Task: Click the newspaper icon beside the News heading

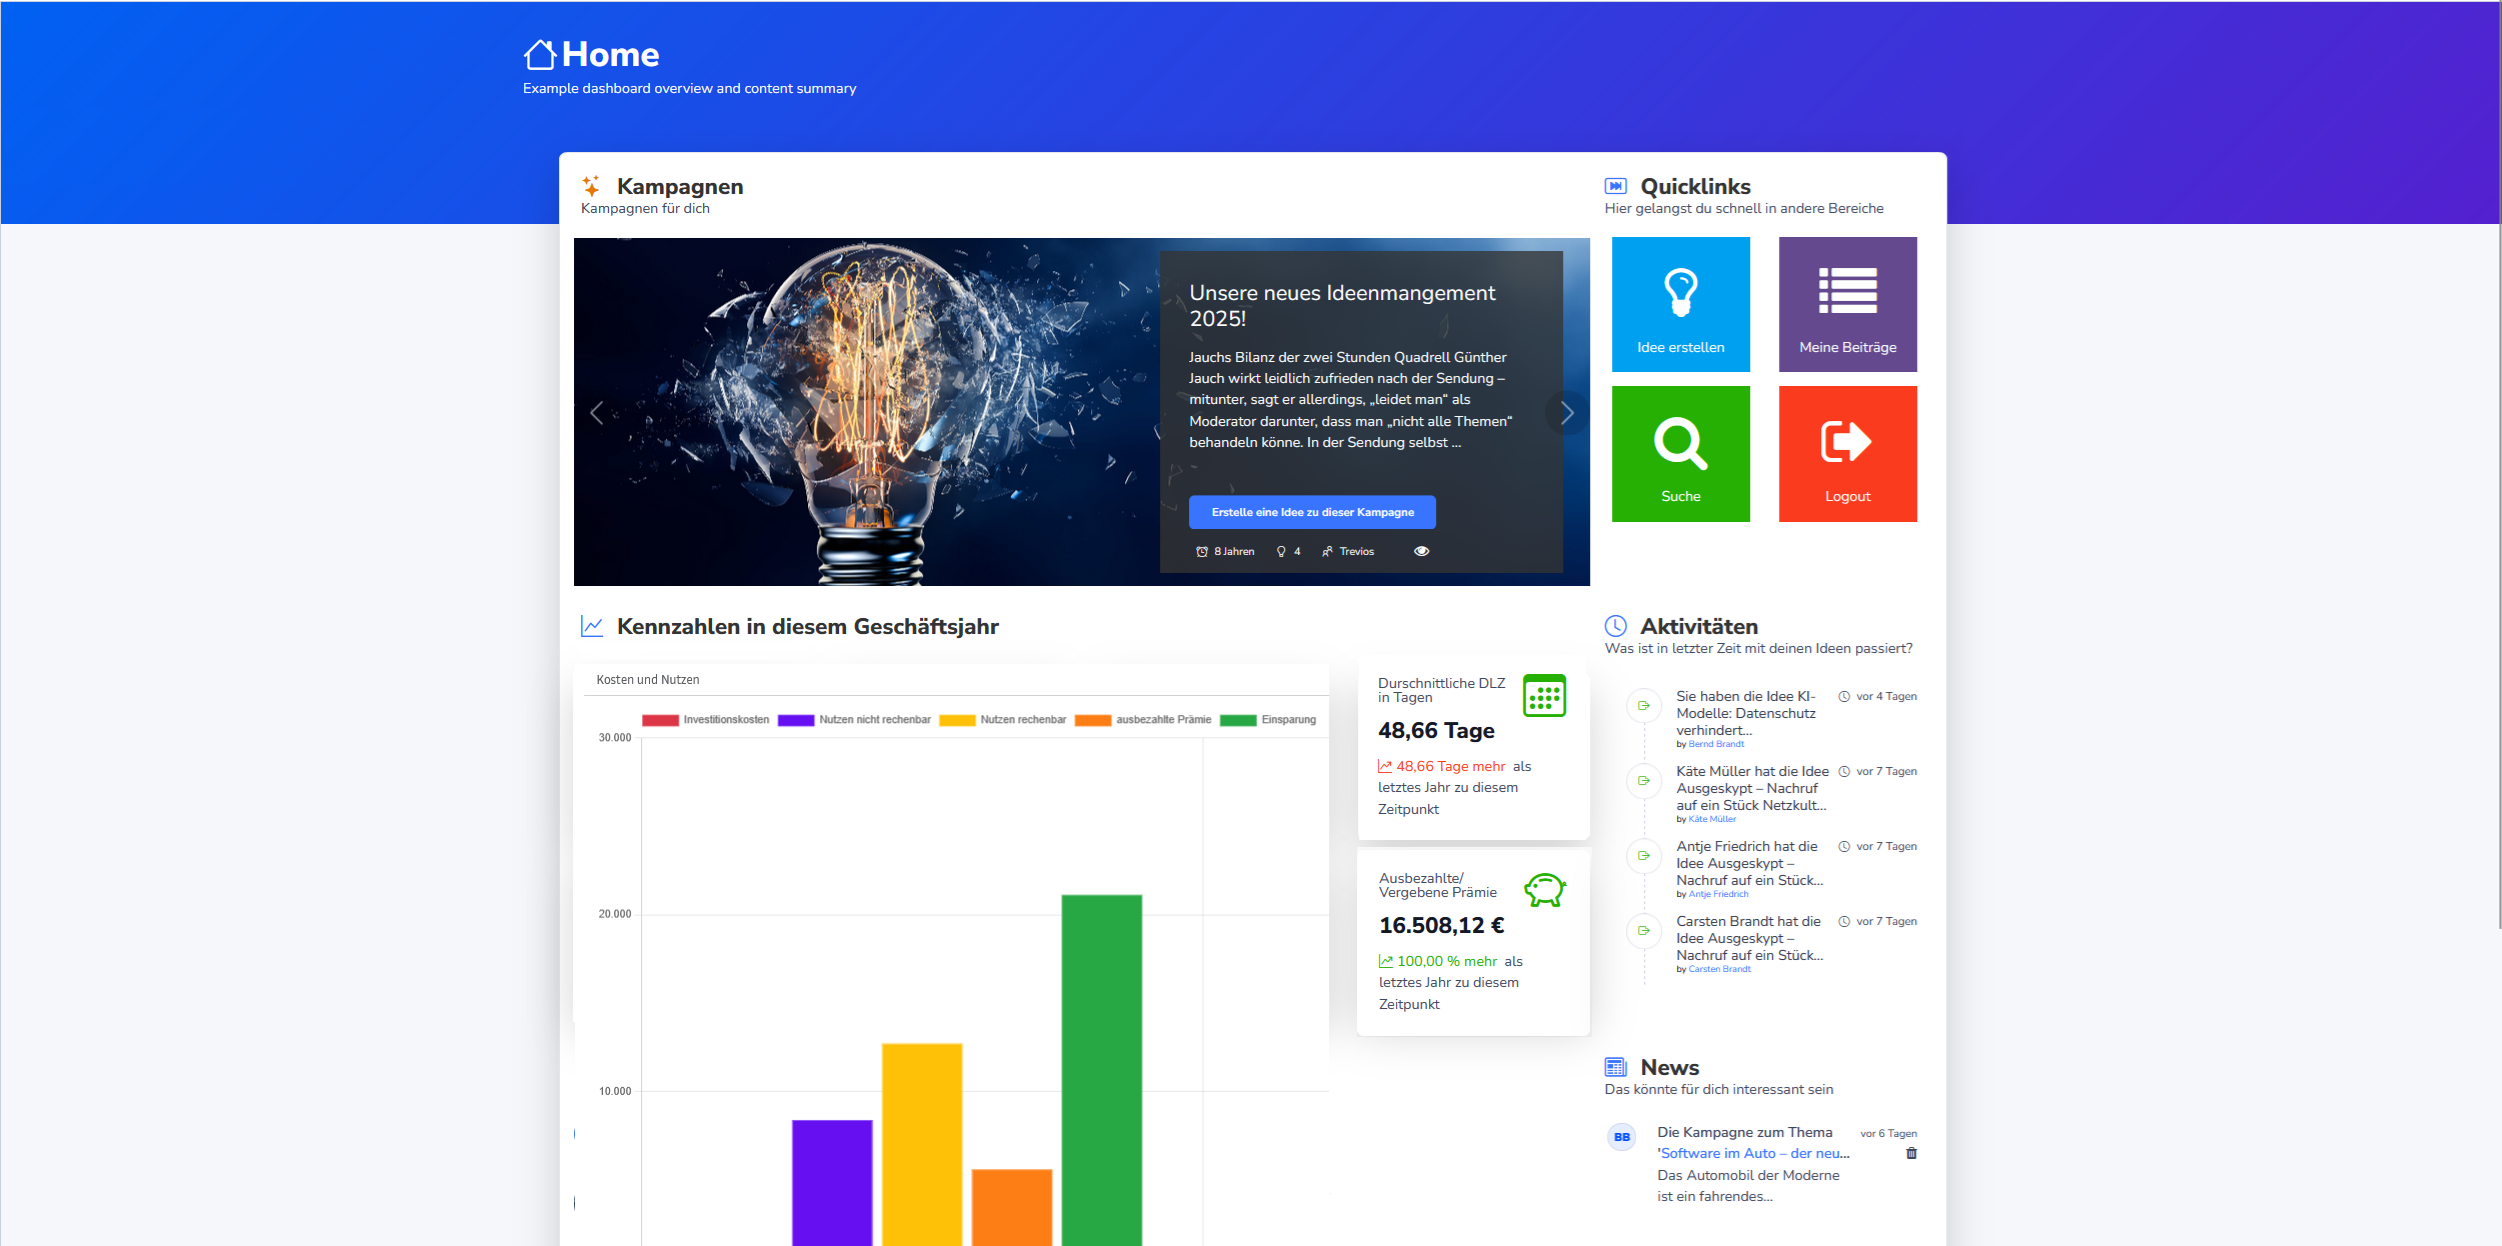Action: pyautogui.click(x=1614, y=1066)
